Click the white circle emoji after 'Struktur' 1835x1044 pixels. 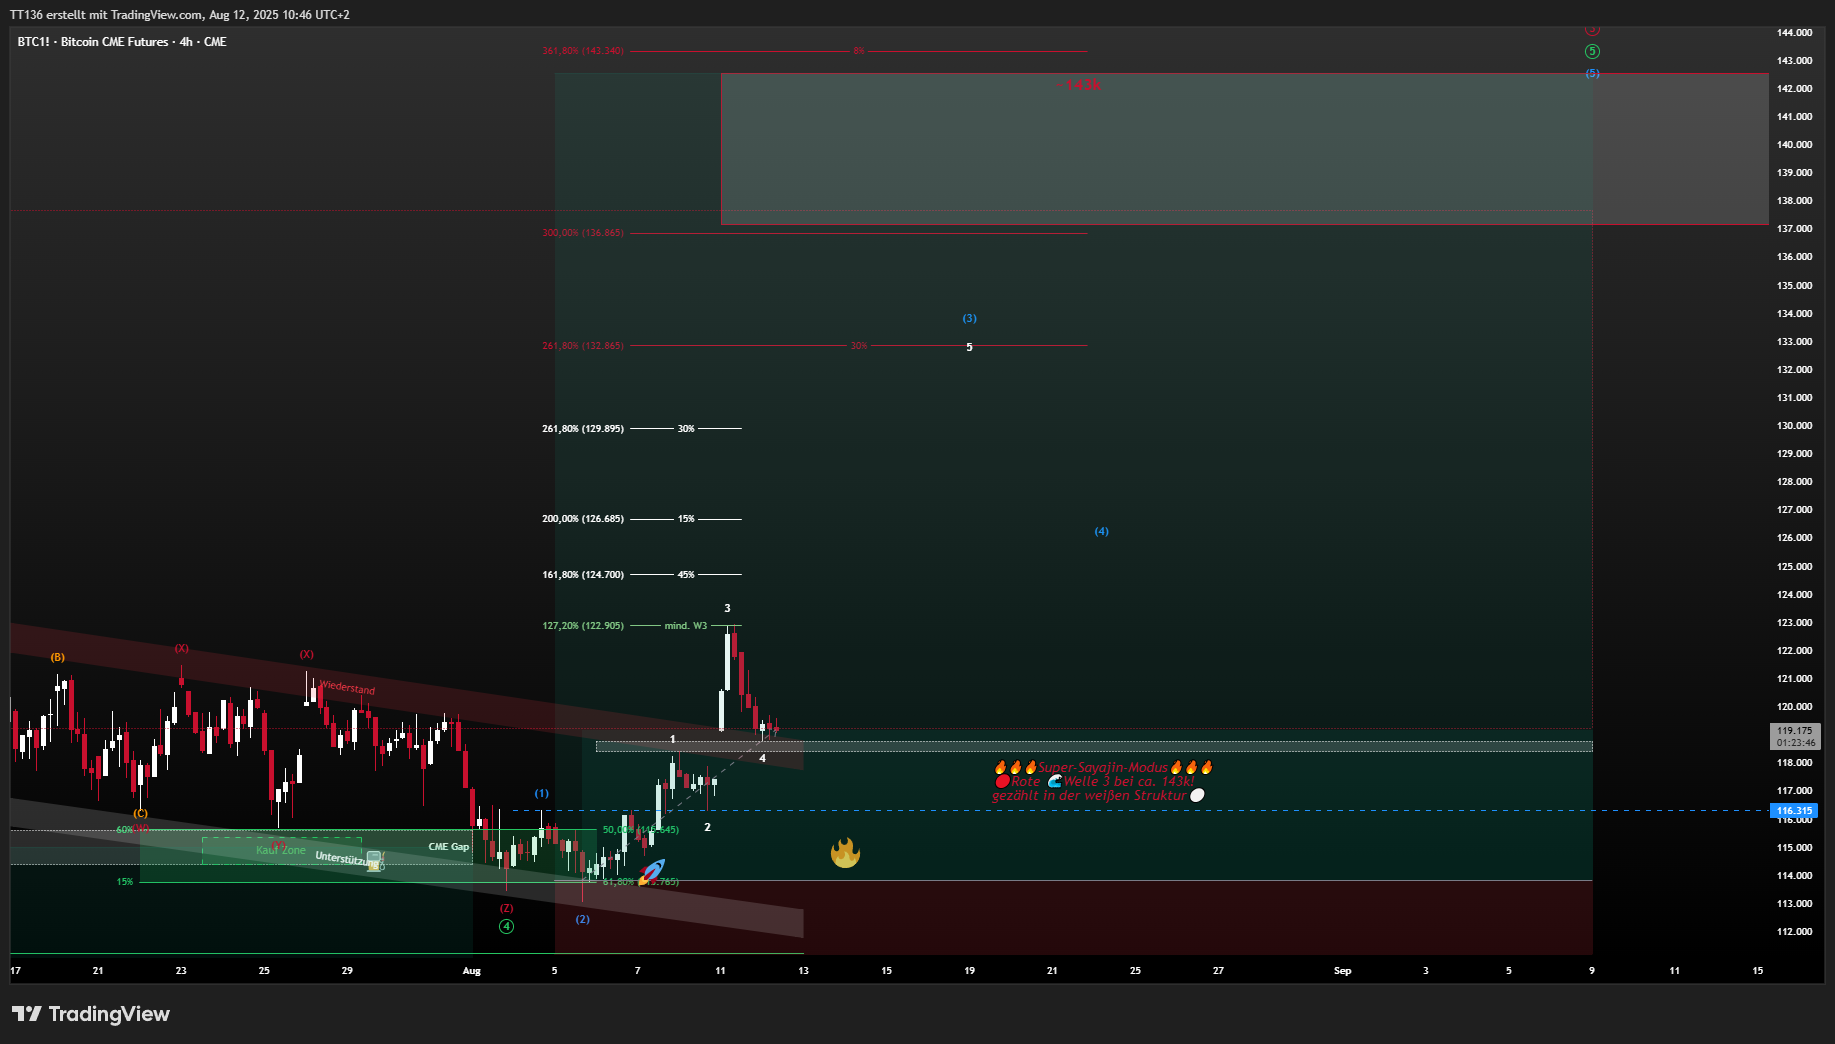(1197, 795)
